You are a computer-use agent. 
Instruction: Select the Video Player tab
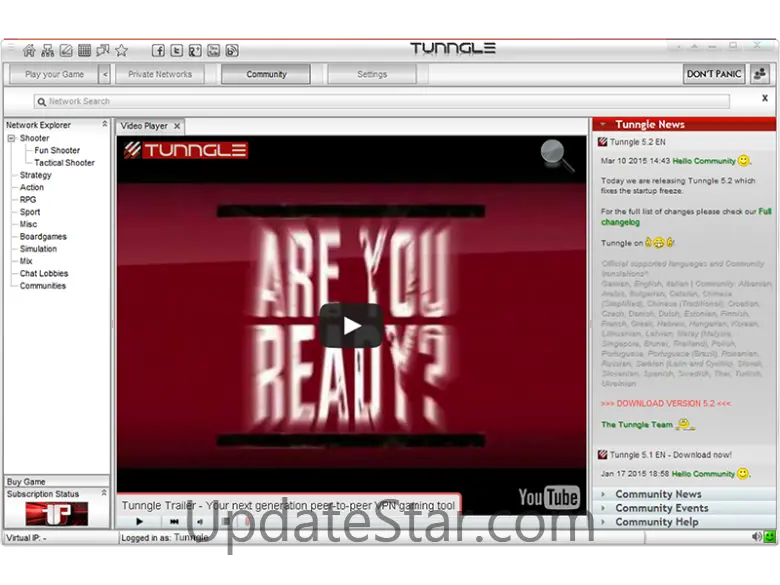click(144, 126)
